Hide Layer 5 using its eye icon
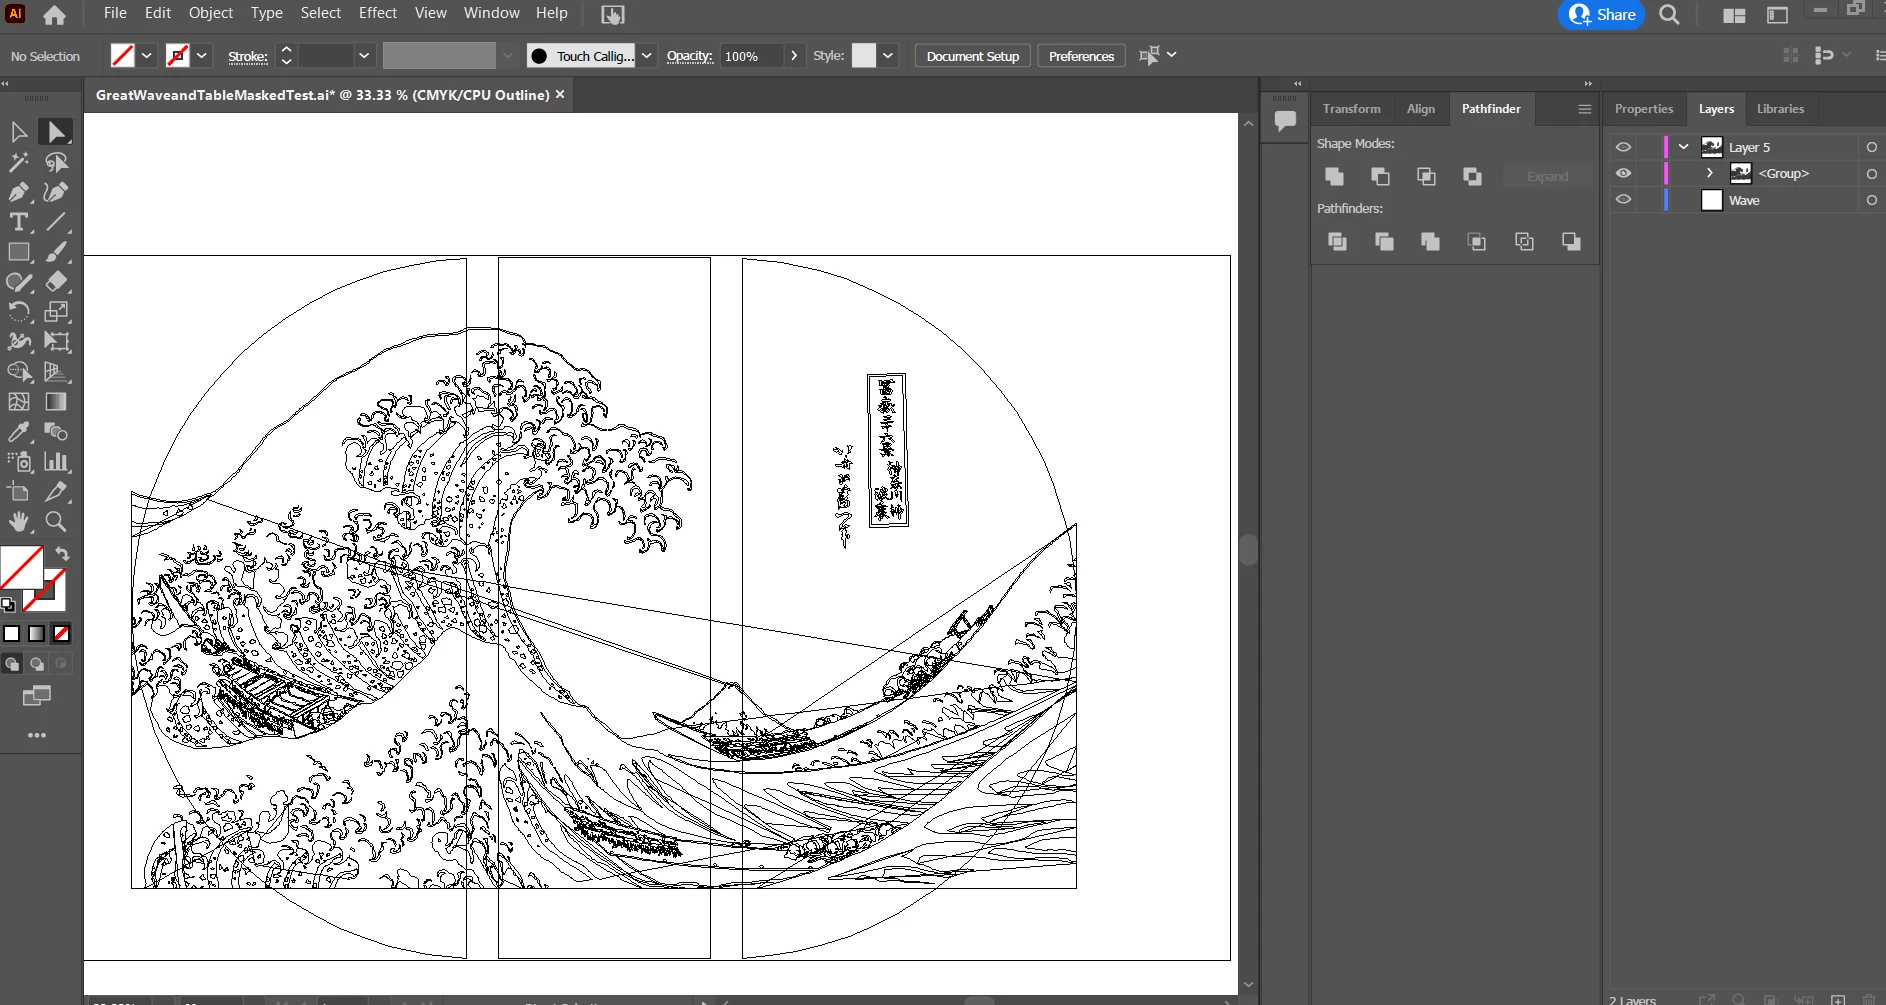 pos(1623,147)
